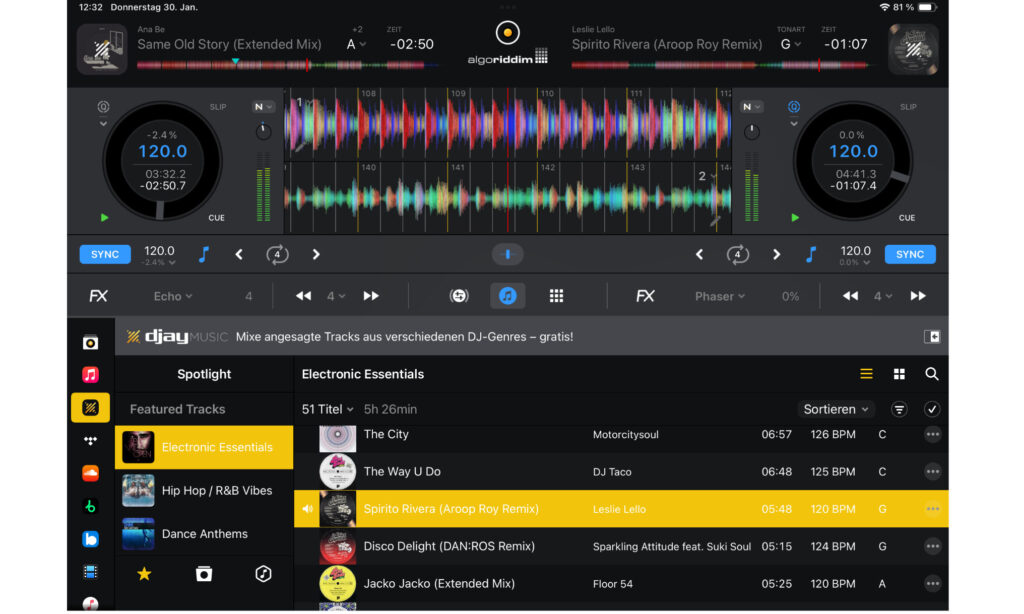
Task: Open more options for Jacko Jacko track
Action: tap(933, 584)
